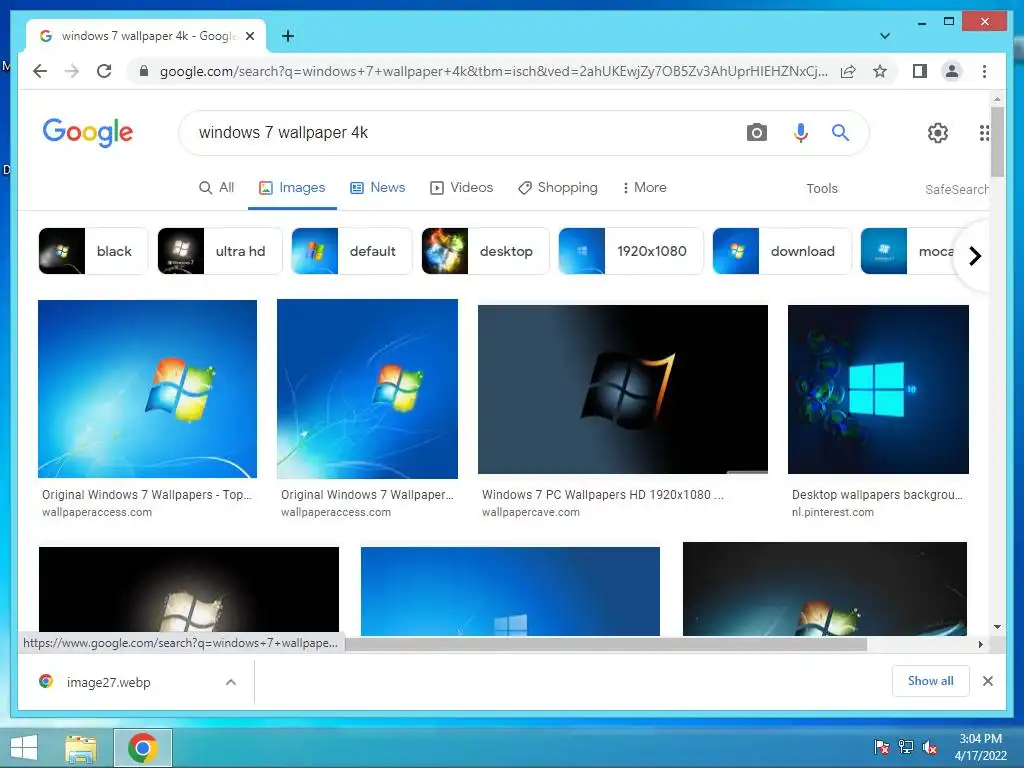
Task: Click the horizontal scrollbar thumb
Action: coord(605,644)
